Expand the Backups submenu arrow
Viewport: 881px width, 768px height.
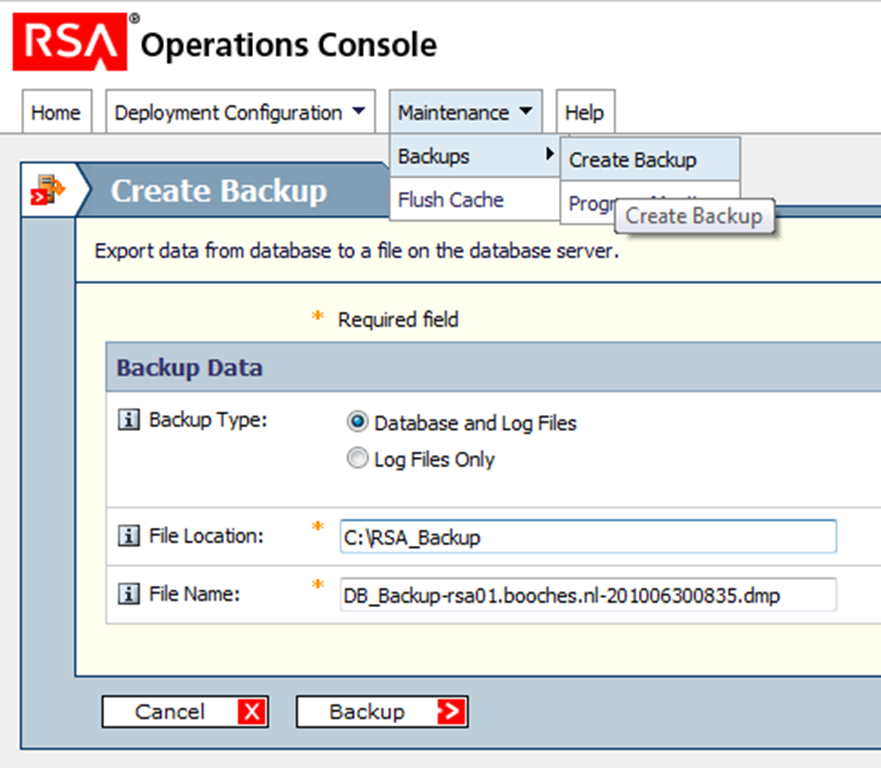pos(550,154)
